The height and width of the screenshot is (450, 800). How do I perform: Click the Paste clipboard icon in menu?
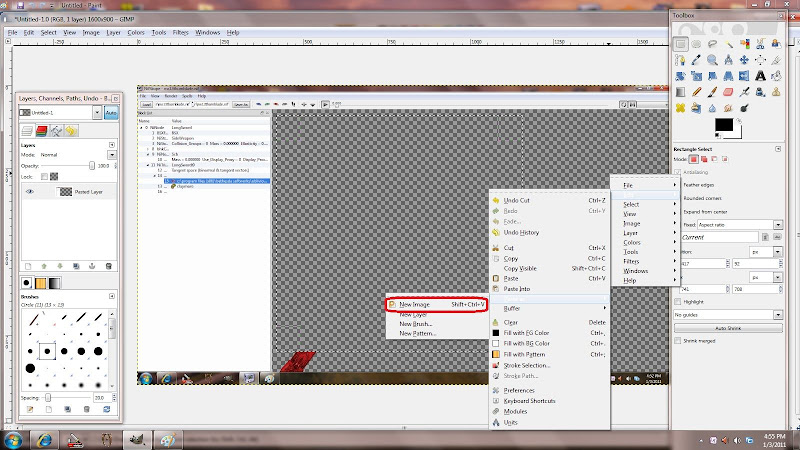(495, 278)
